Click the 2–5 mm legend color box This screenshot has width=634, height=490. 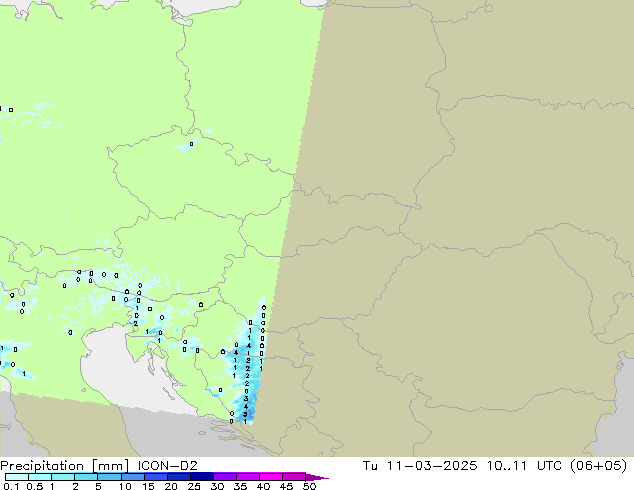coord(86,477)
